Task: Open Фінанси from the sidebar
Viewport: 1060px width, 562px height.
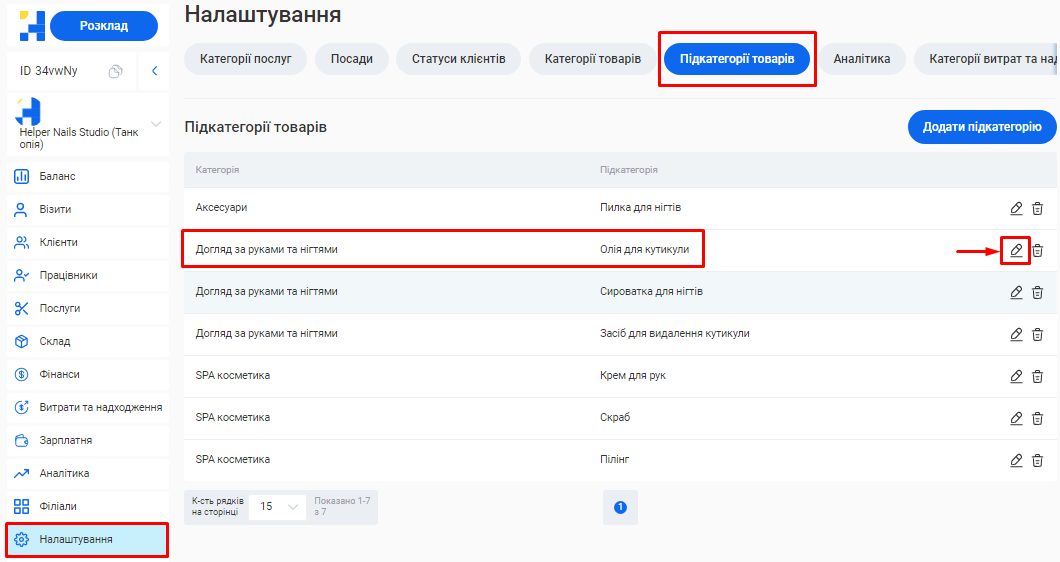Action: [x=59, y=374]
